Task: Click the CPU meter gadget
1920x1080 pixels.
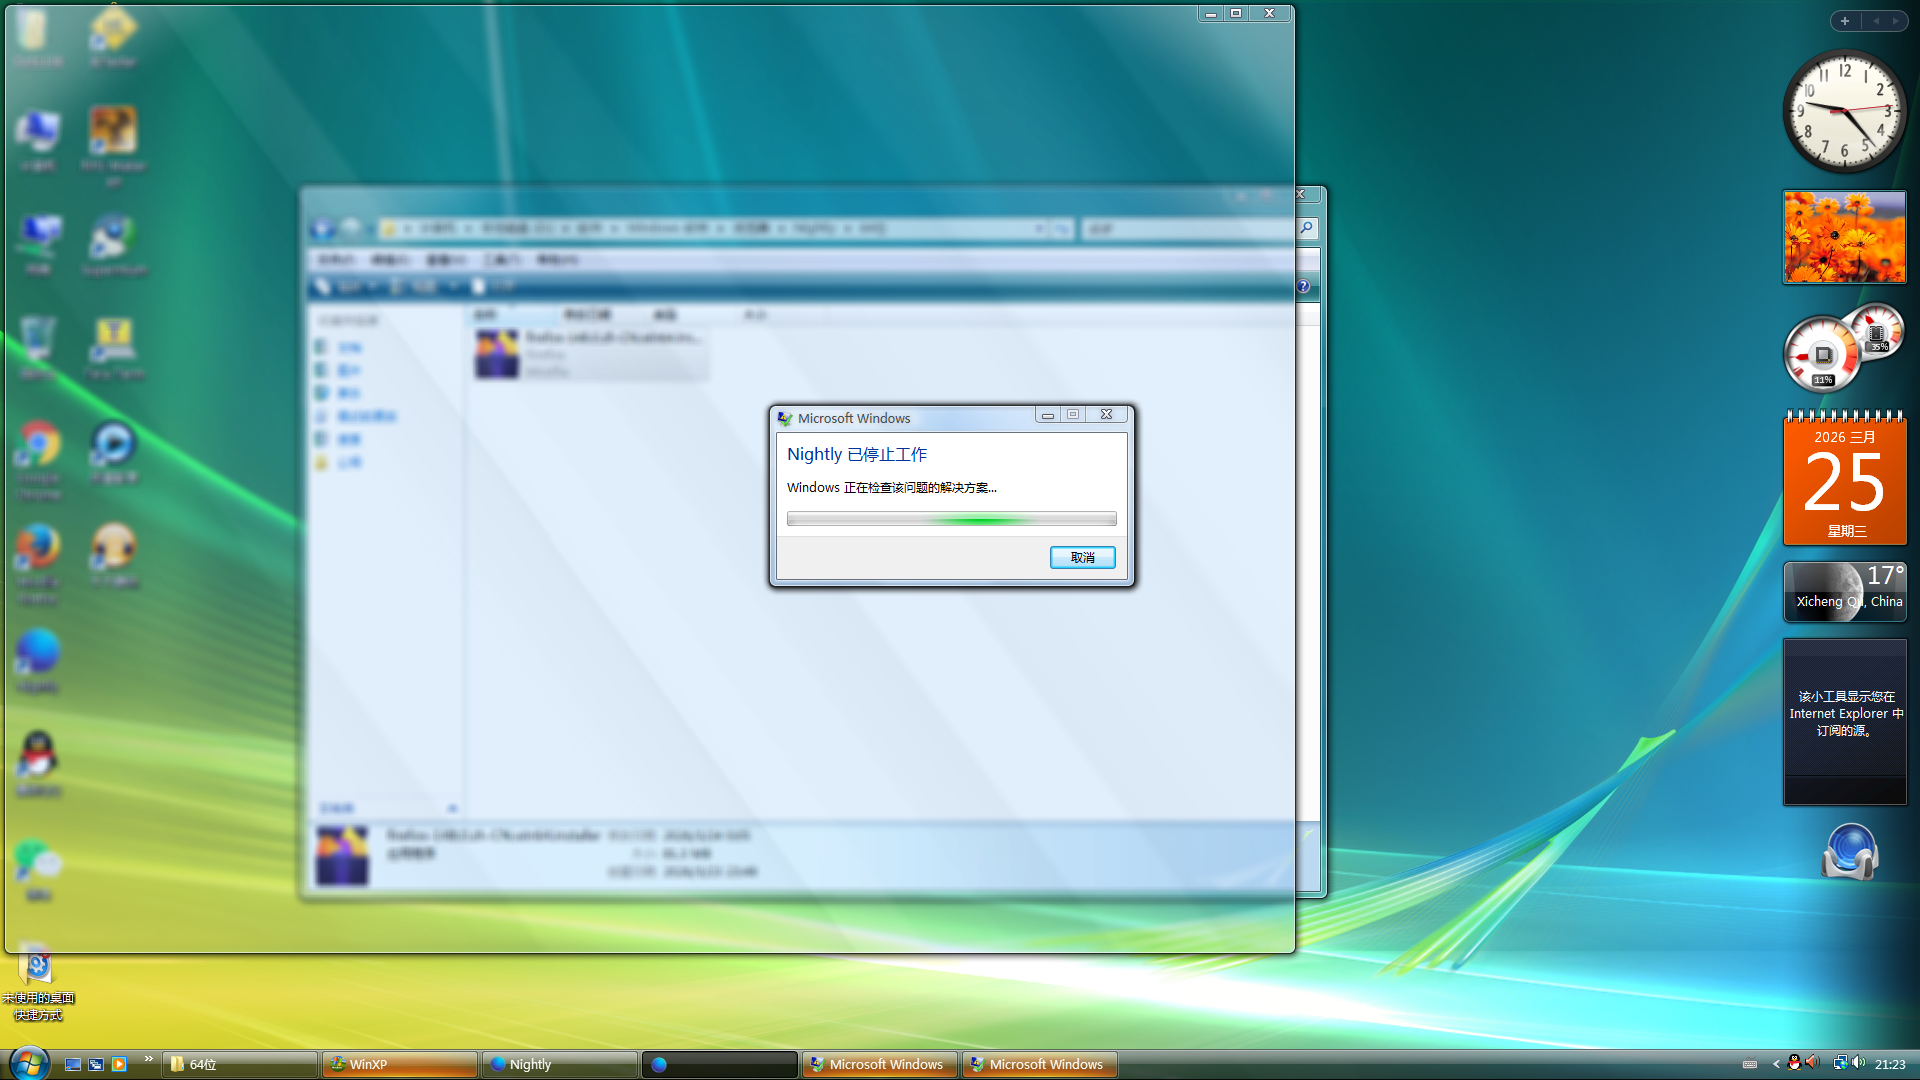Action: [x=1825, y=354]
